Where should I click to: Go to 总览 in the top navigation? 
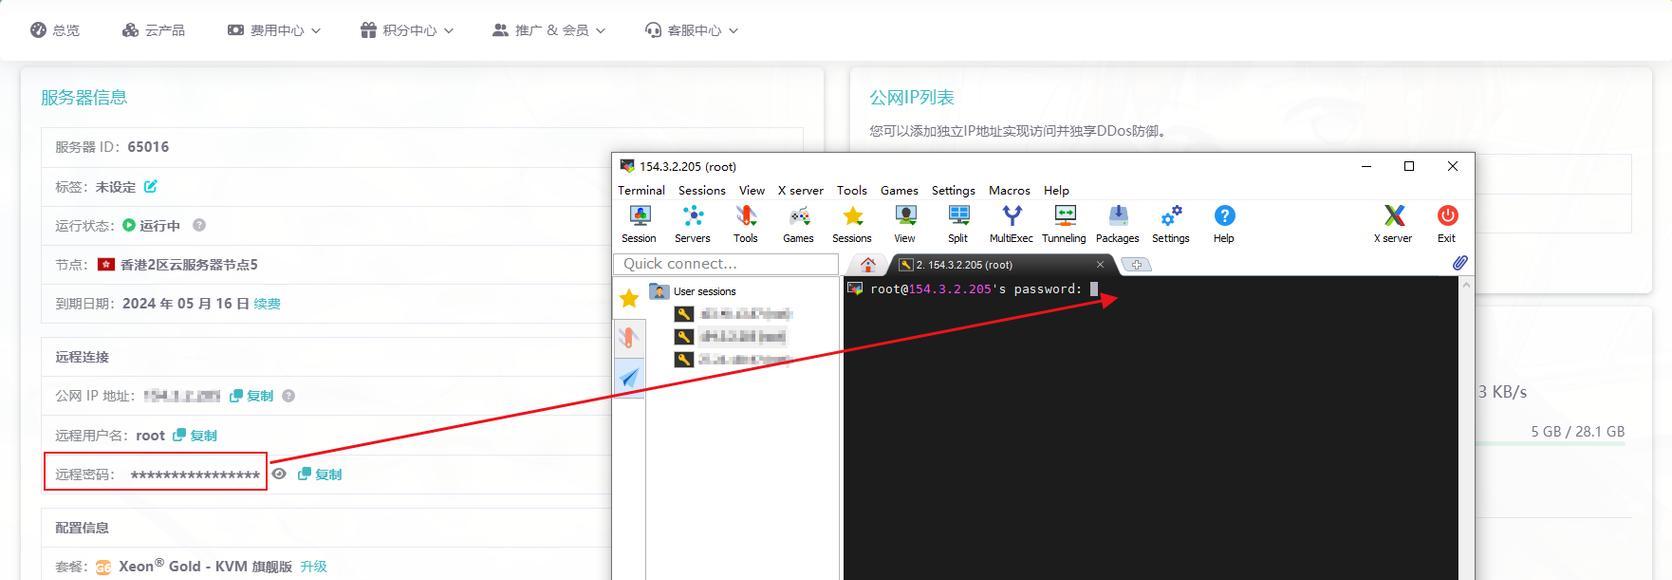[x=55, y=30]
